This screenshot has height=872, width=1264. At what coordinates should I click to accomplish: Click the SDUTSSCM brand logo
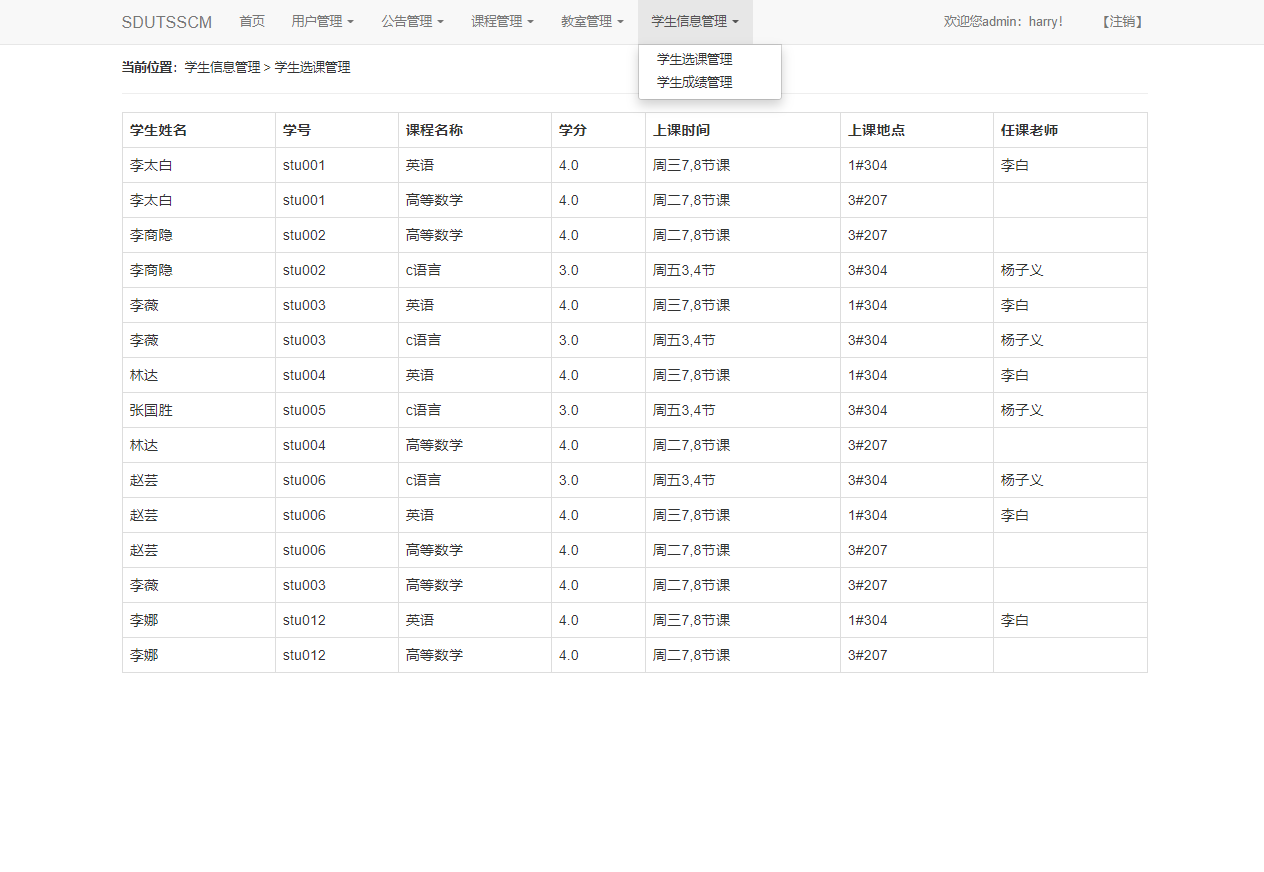tap(166, 21)
